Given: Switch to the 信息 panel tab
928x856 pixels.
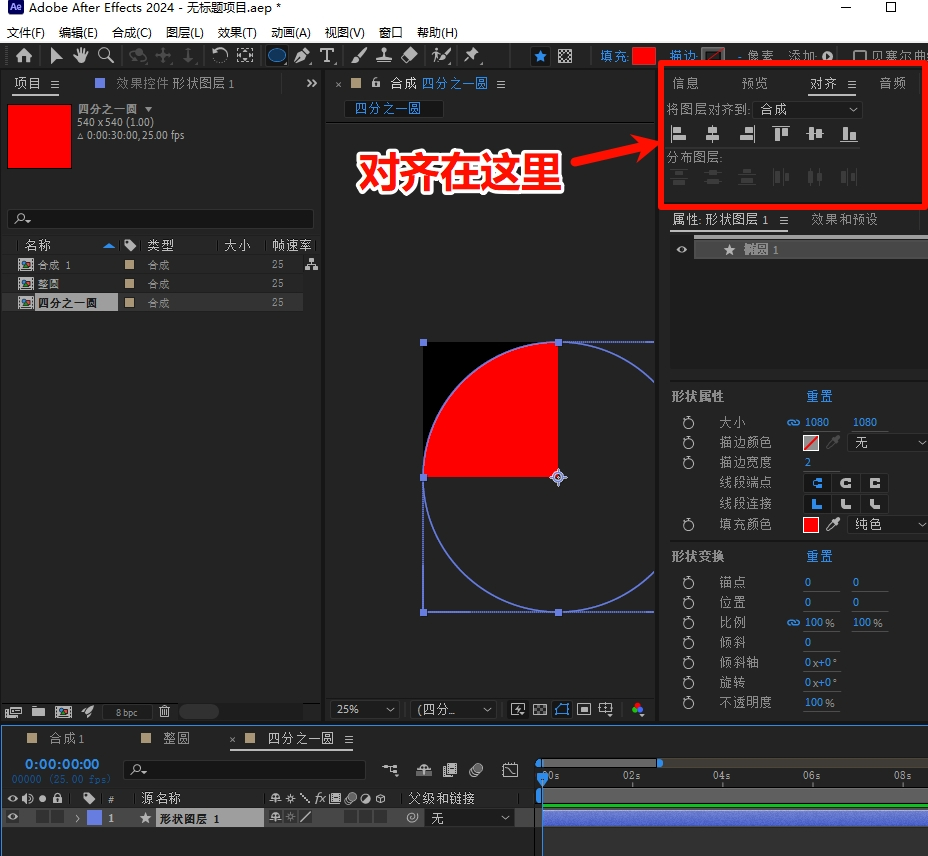Looking at the screenshot, I should pos(685,83).
